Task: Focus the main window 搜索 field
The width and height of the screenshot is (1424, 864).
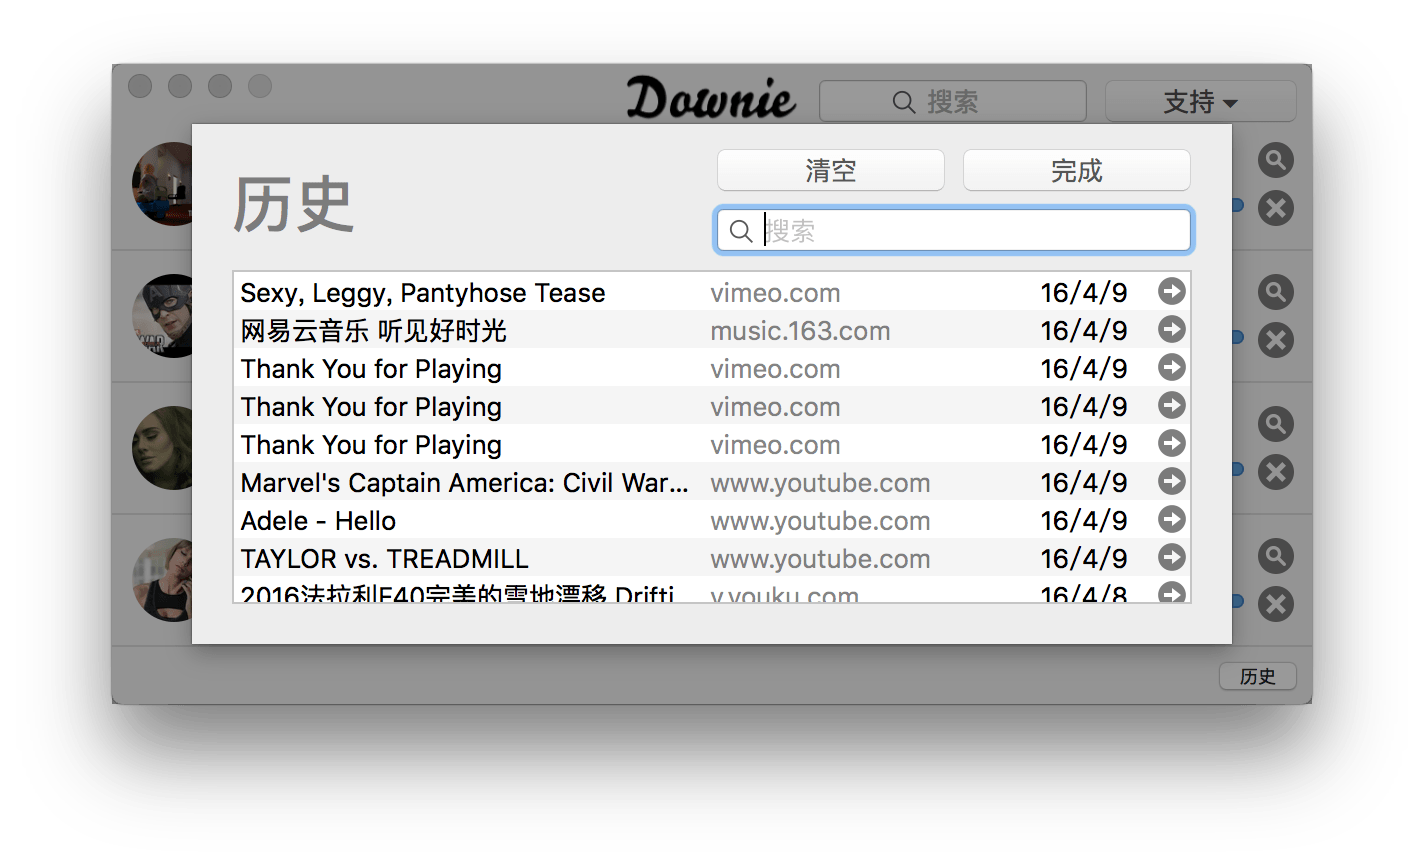Action: tap(953, 101)
